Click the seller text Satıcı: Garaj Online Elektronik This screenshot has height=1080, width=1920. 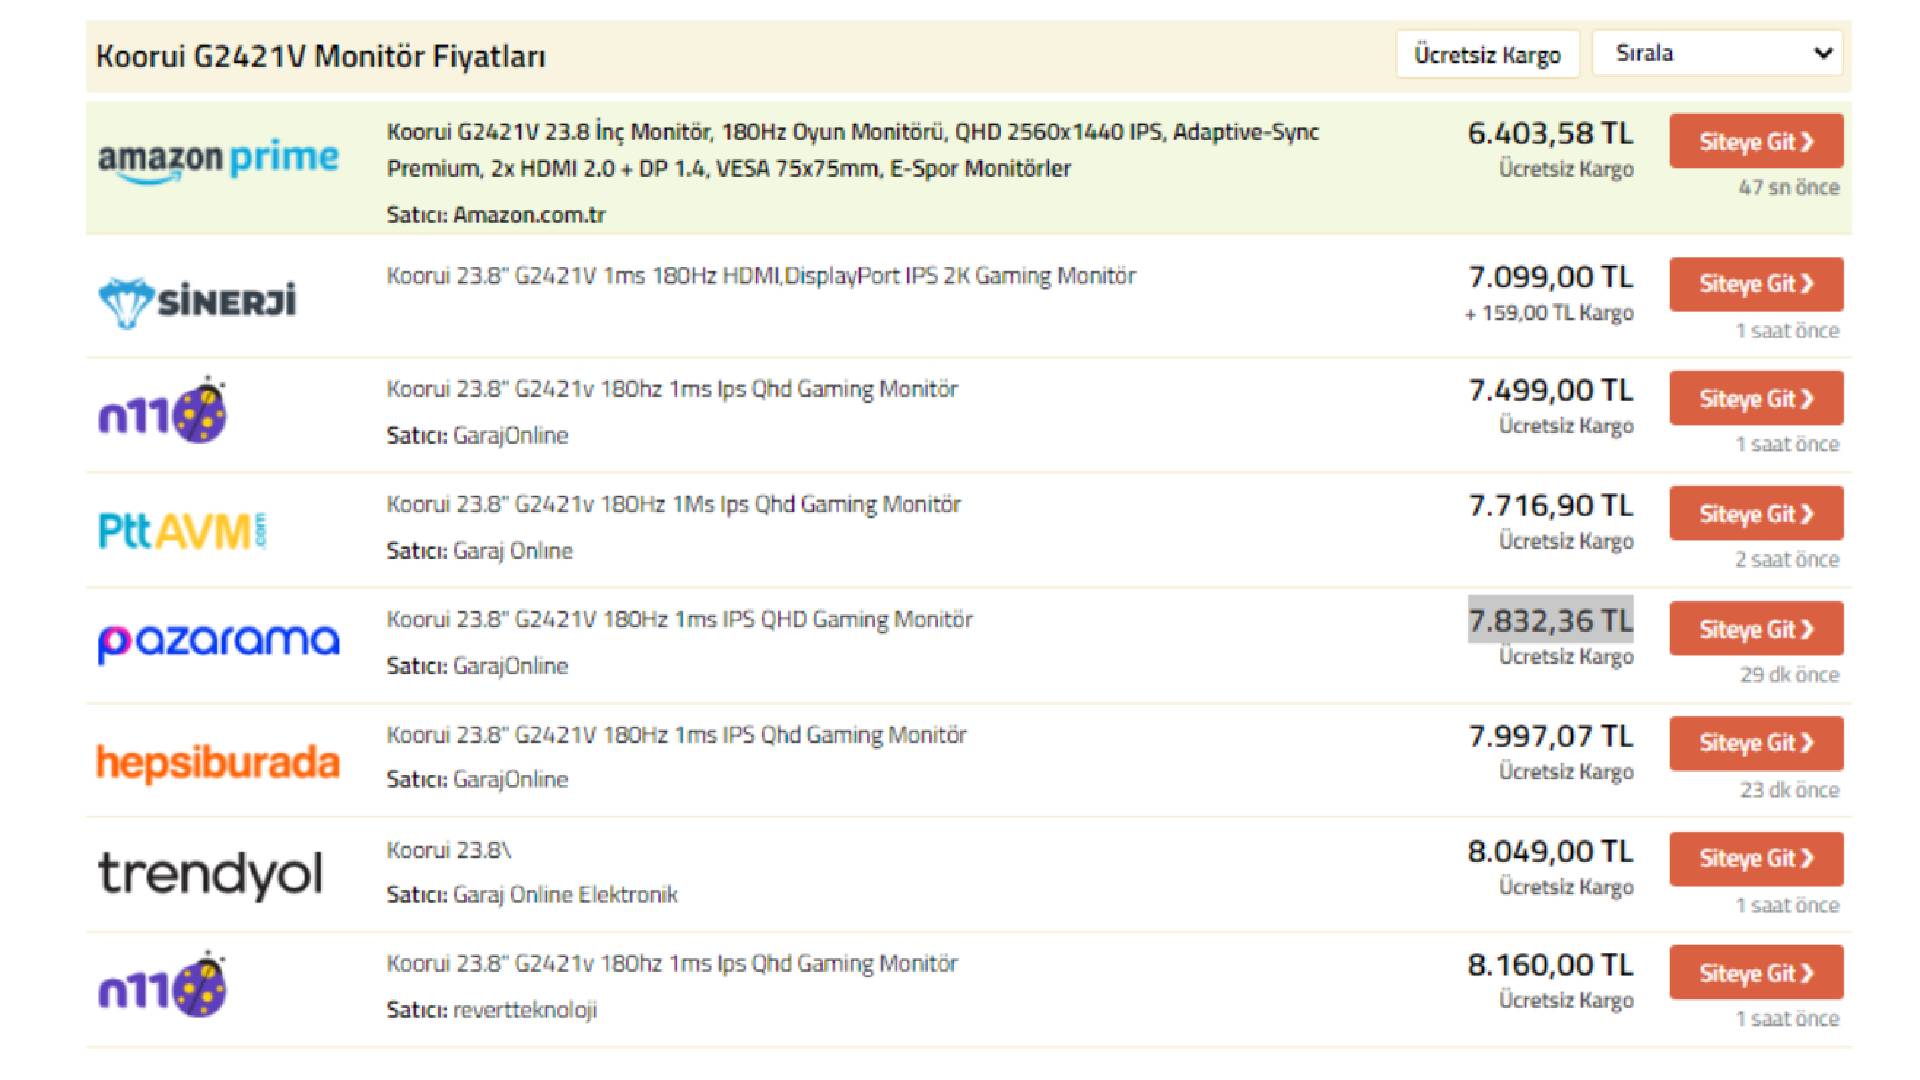click(x=532, y=894)
